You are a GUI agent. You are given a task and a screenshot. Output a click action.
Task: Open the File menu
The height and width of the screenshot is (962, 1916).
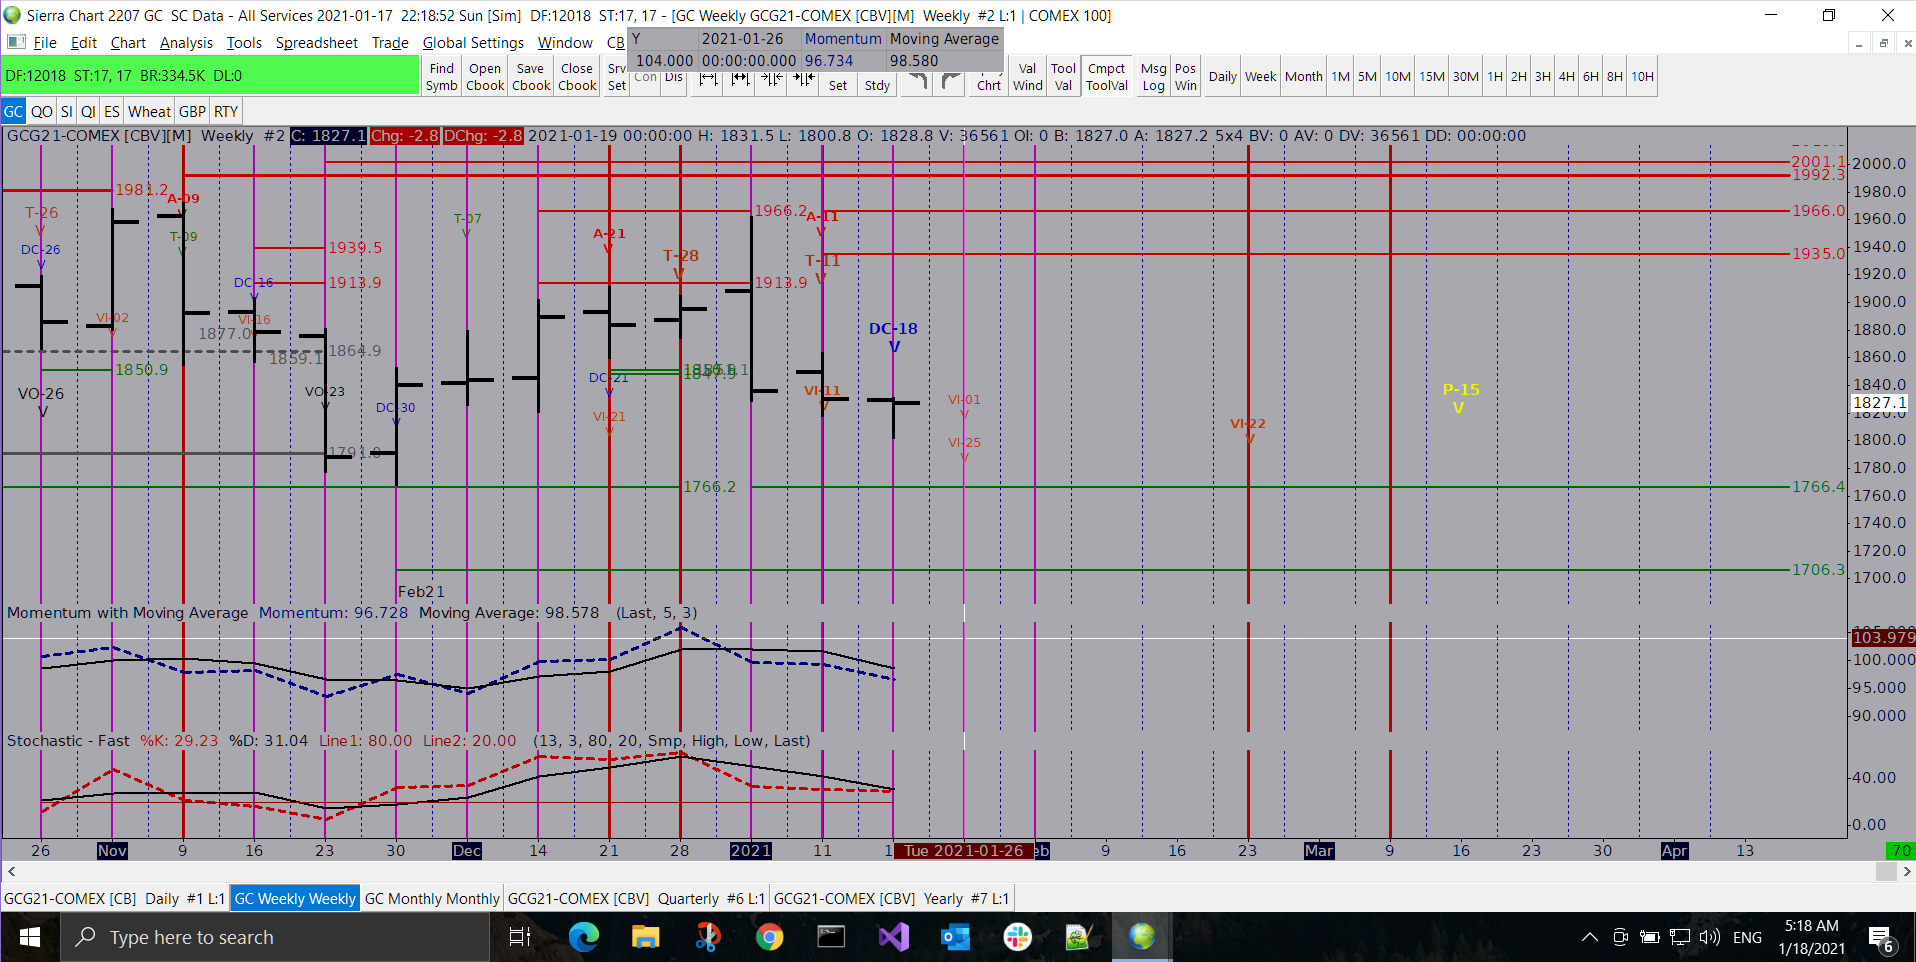[45, 42]
